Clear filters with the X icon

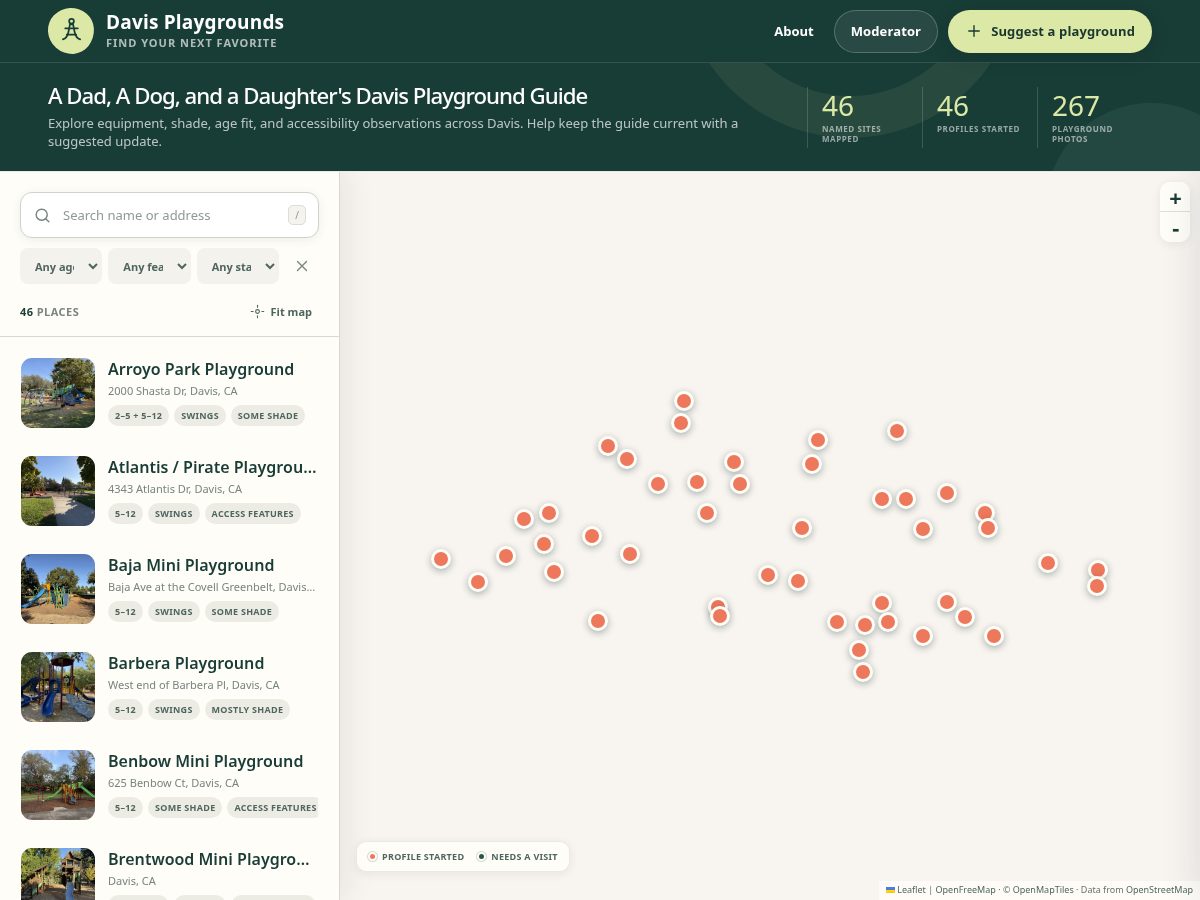point(302,266)
